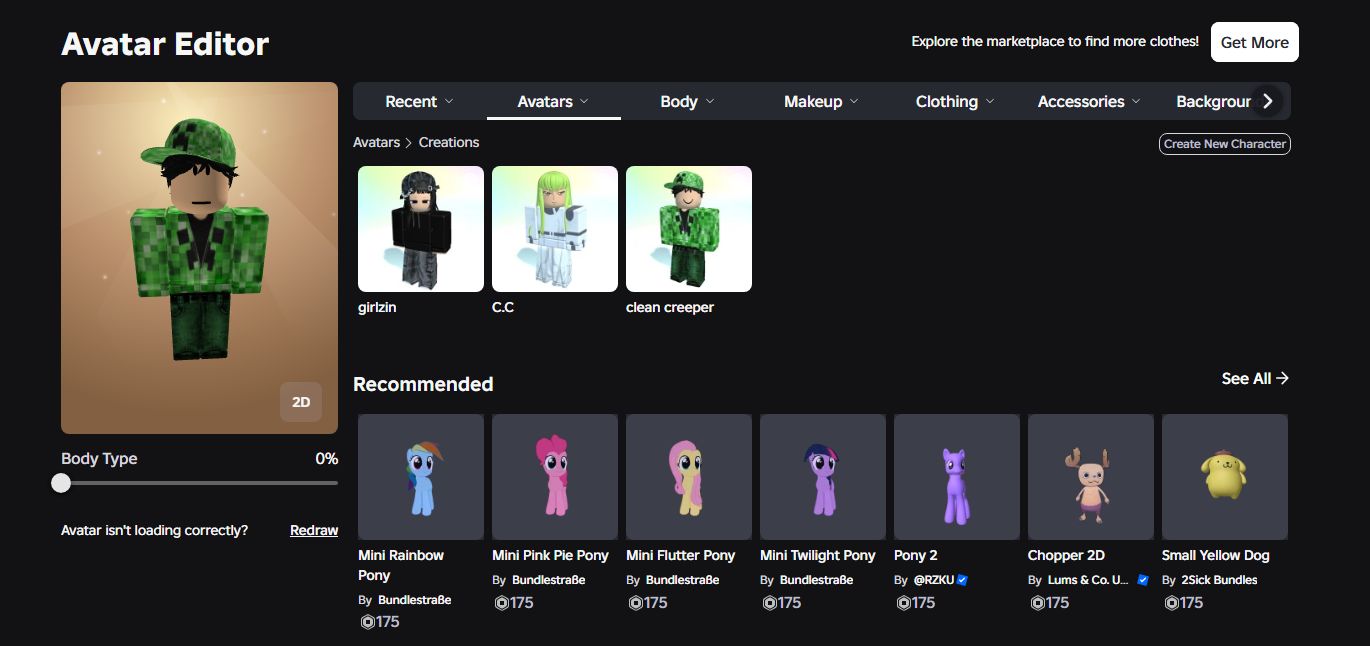Viewport: 1370px width, 646px height.
Task: Click Robux icon under Mini Twilight Pony
Action: (x=769, y=603)
